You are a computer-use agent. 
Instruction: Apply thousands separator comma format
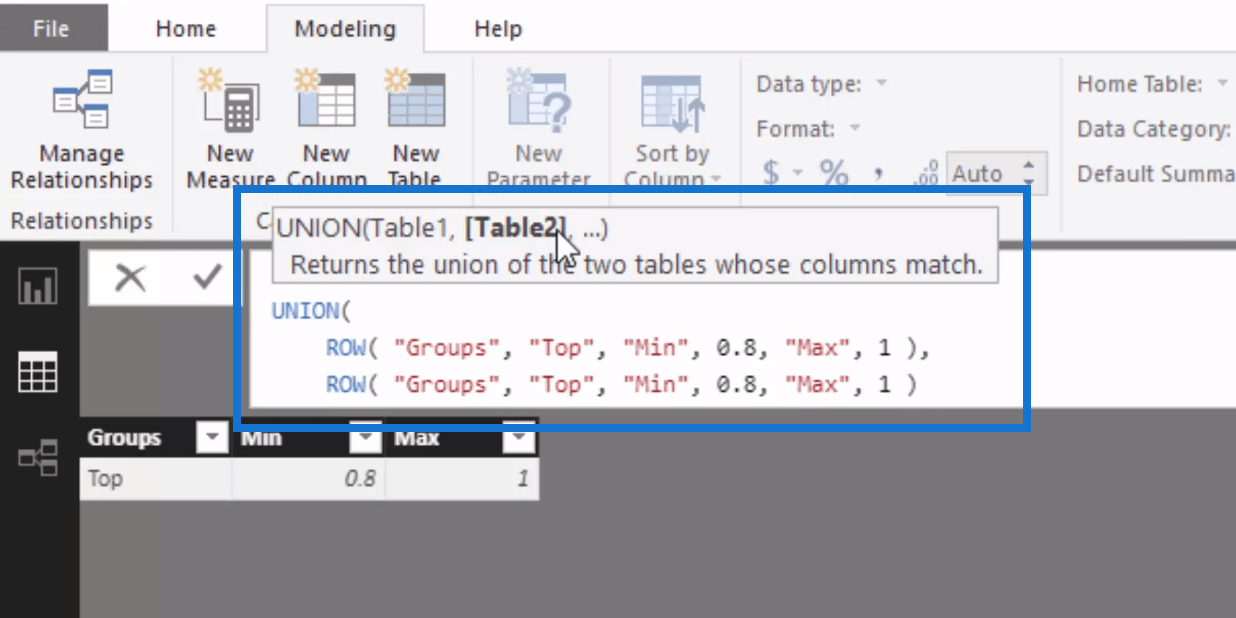(878, 173)
